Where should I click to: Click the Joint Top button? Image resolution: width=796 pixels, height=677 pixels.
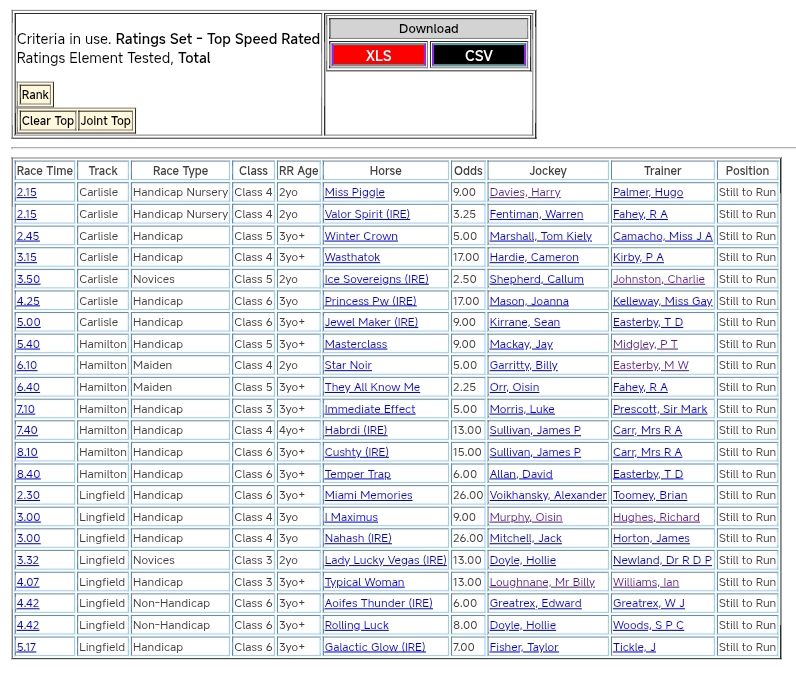tap(105, 121)
